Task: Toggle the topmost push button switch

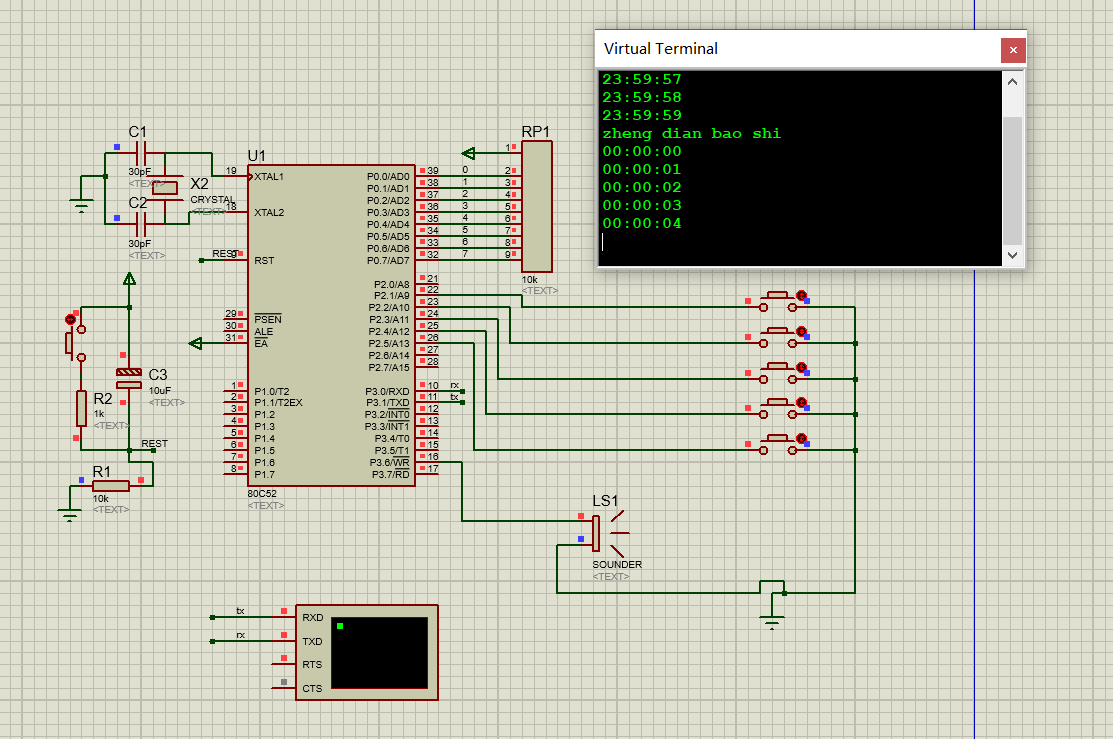Action: [x=778, y=301]
